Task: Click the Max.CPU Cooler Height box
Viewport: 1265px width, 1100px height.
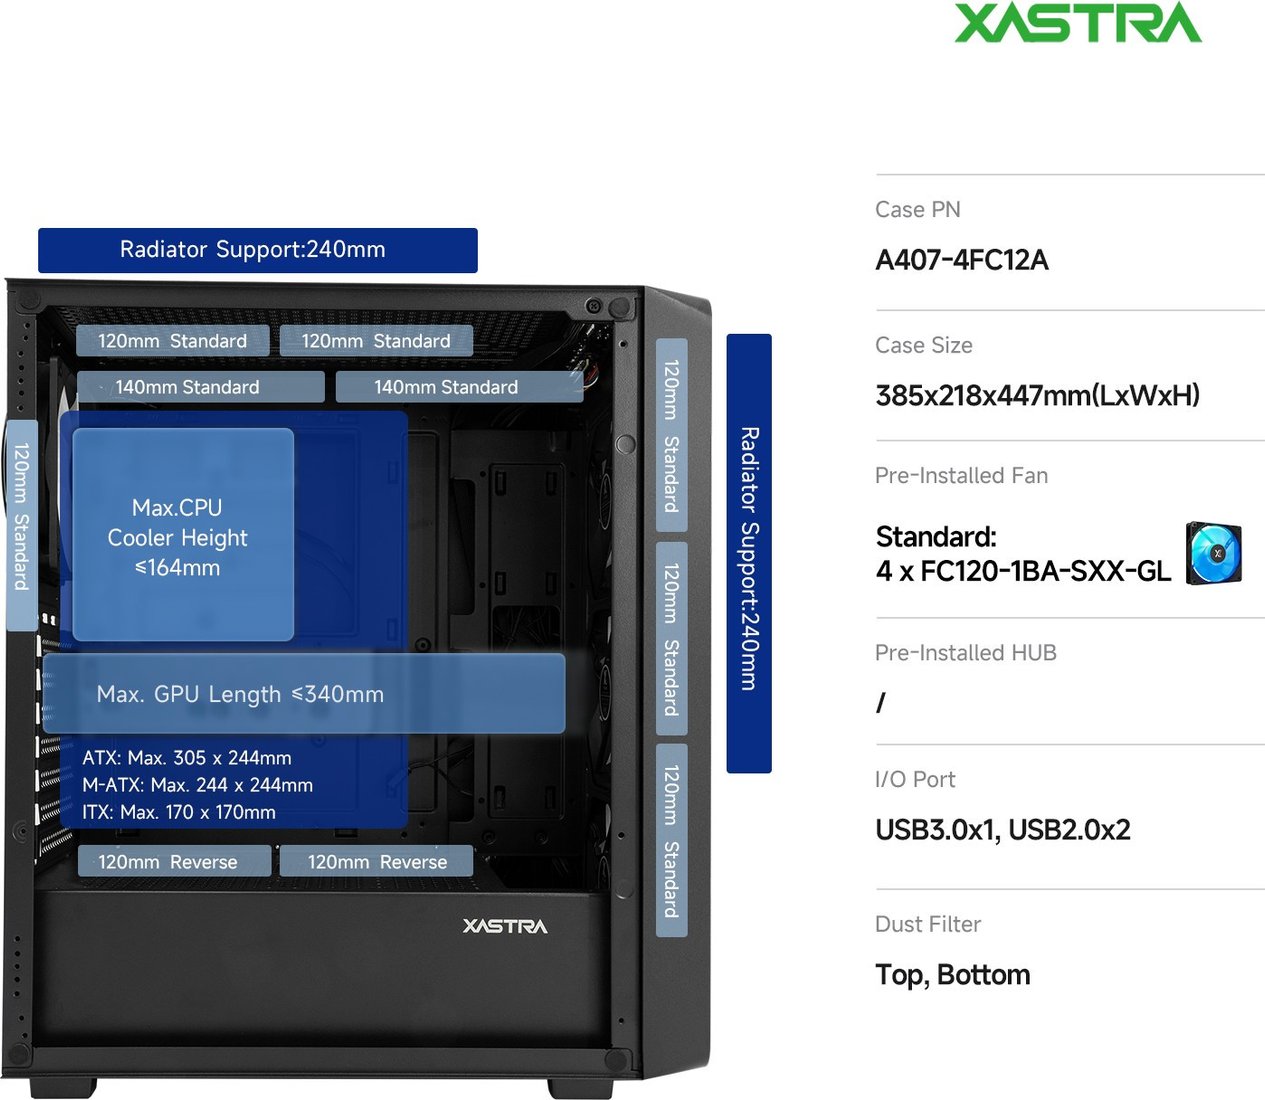Action: 183,535
